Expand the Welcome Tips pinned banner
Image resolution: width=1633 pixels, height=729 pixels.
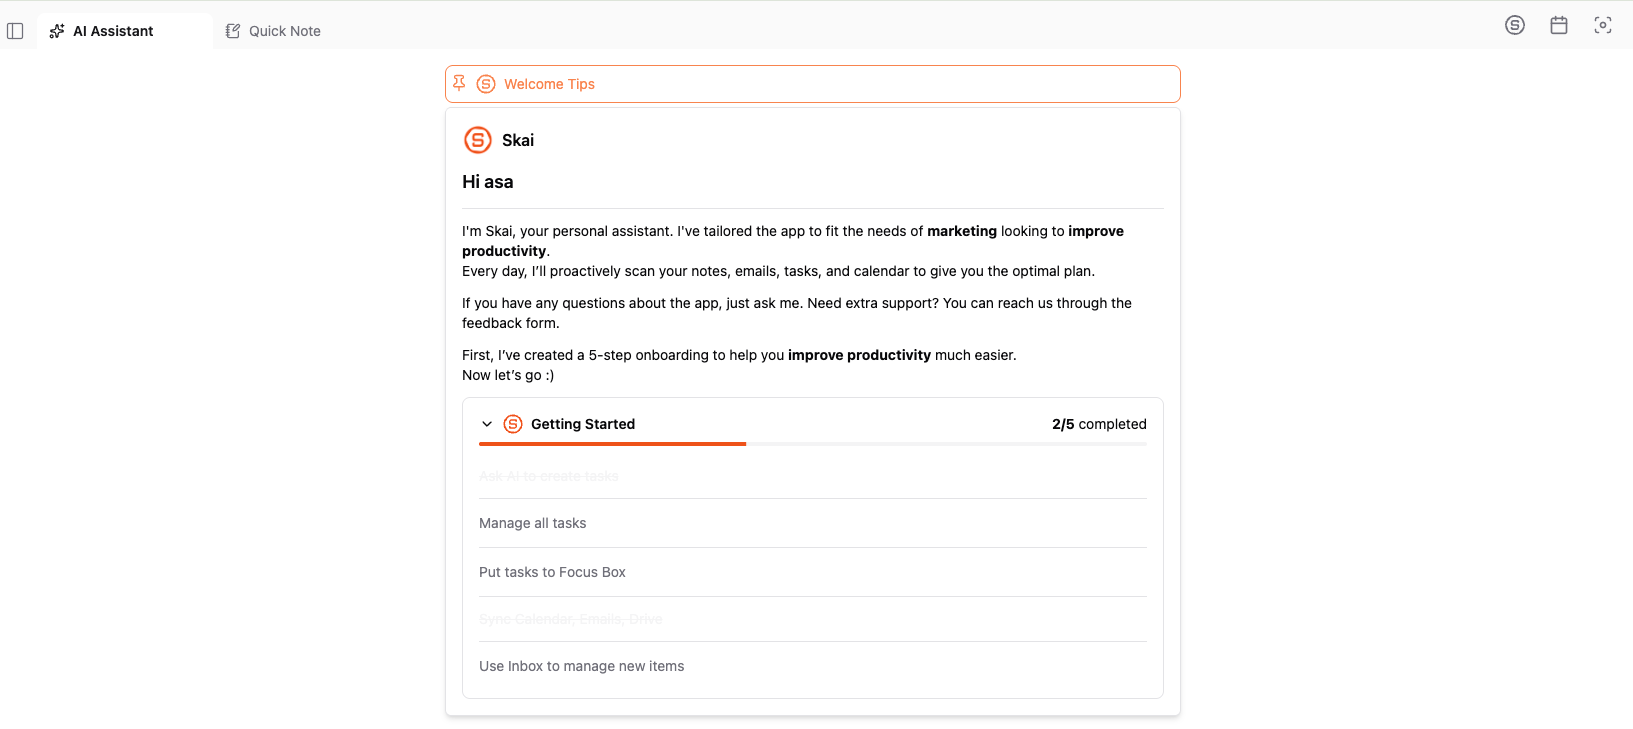pyautogui.click(x=813, y=84)
